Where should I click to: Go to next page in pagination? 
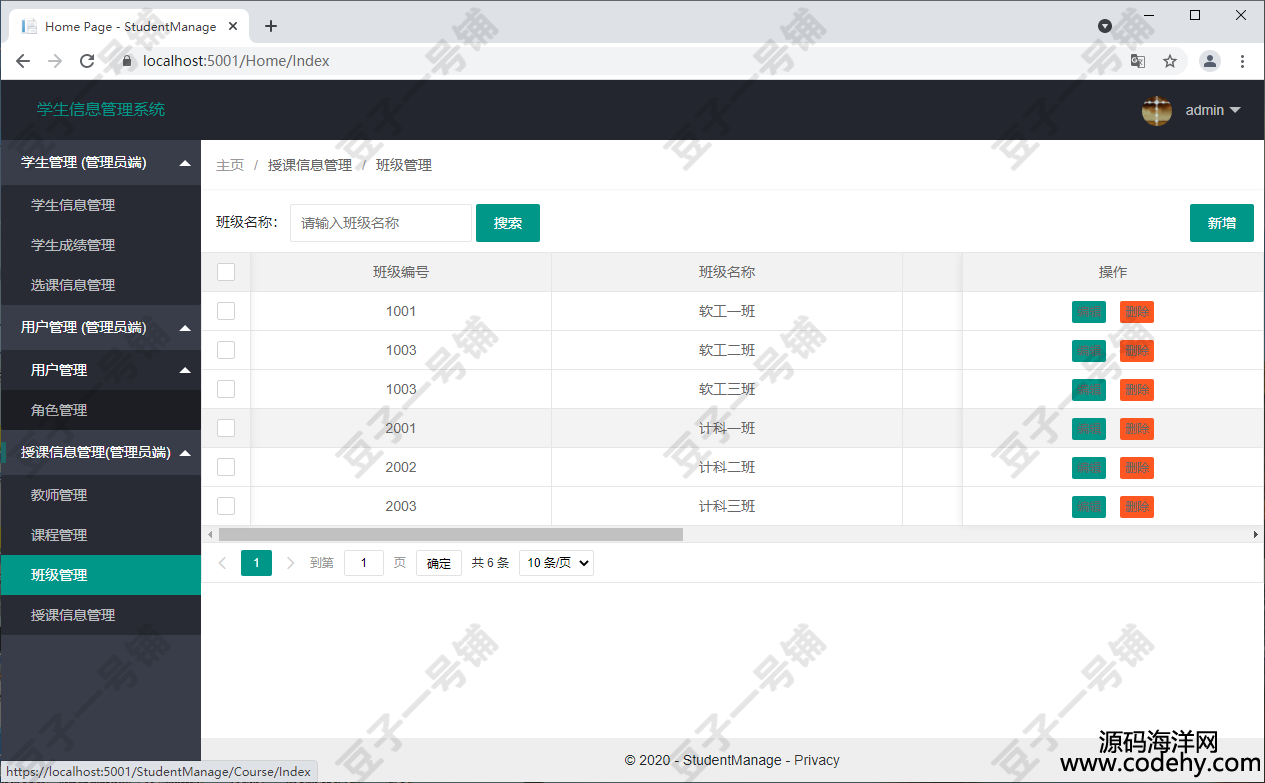click(291, 563)
